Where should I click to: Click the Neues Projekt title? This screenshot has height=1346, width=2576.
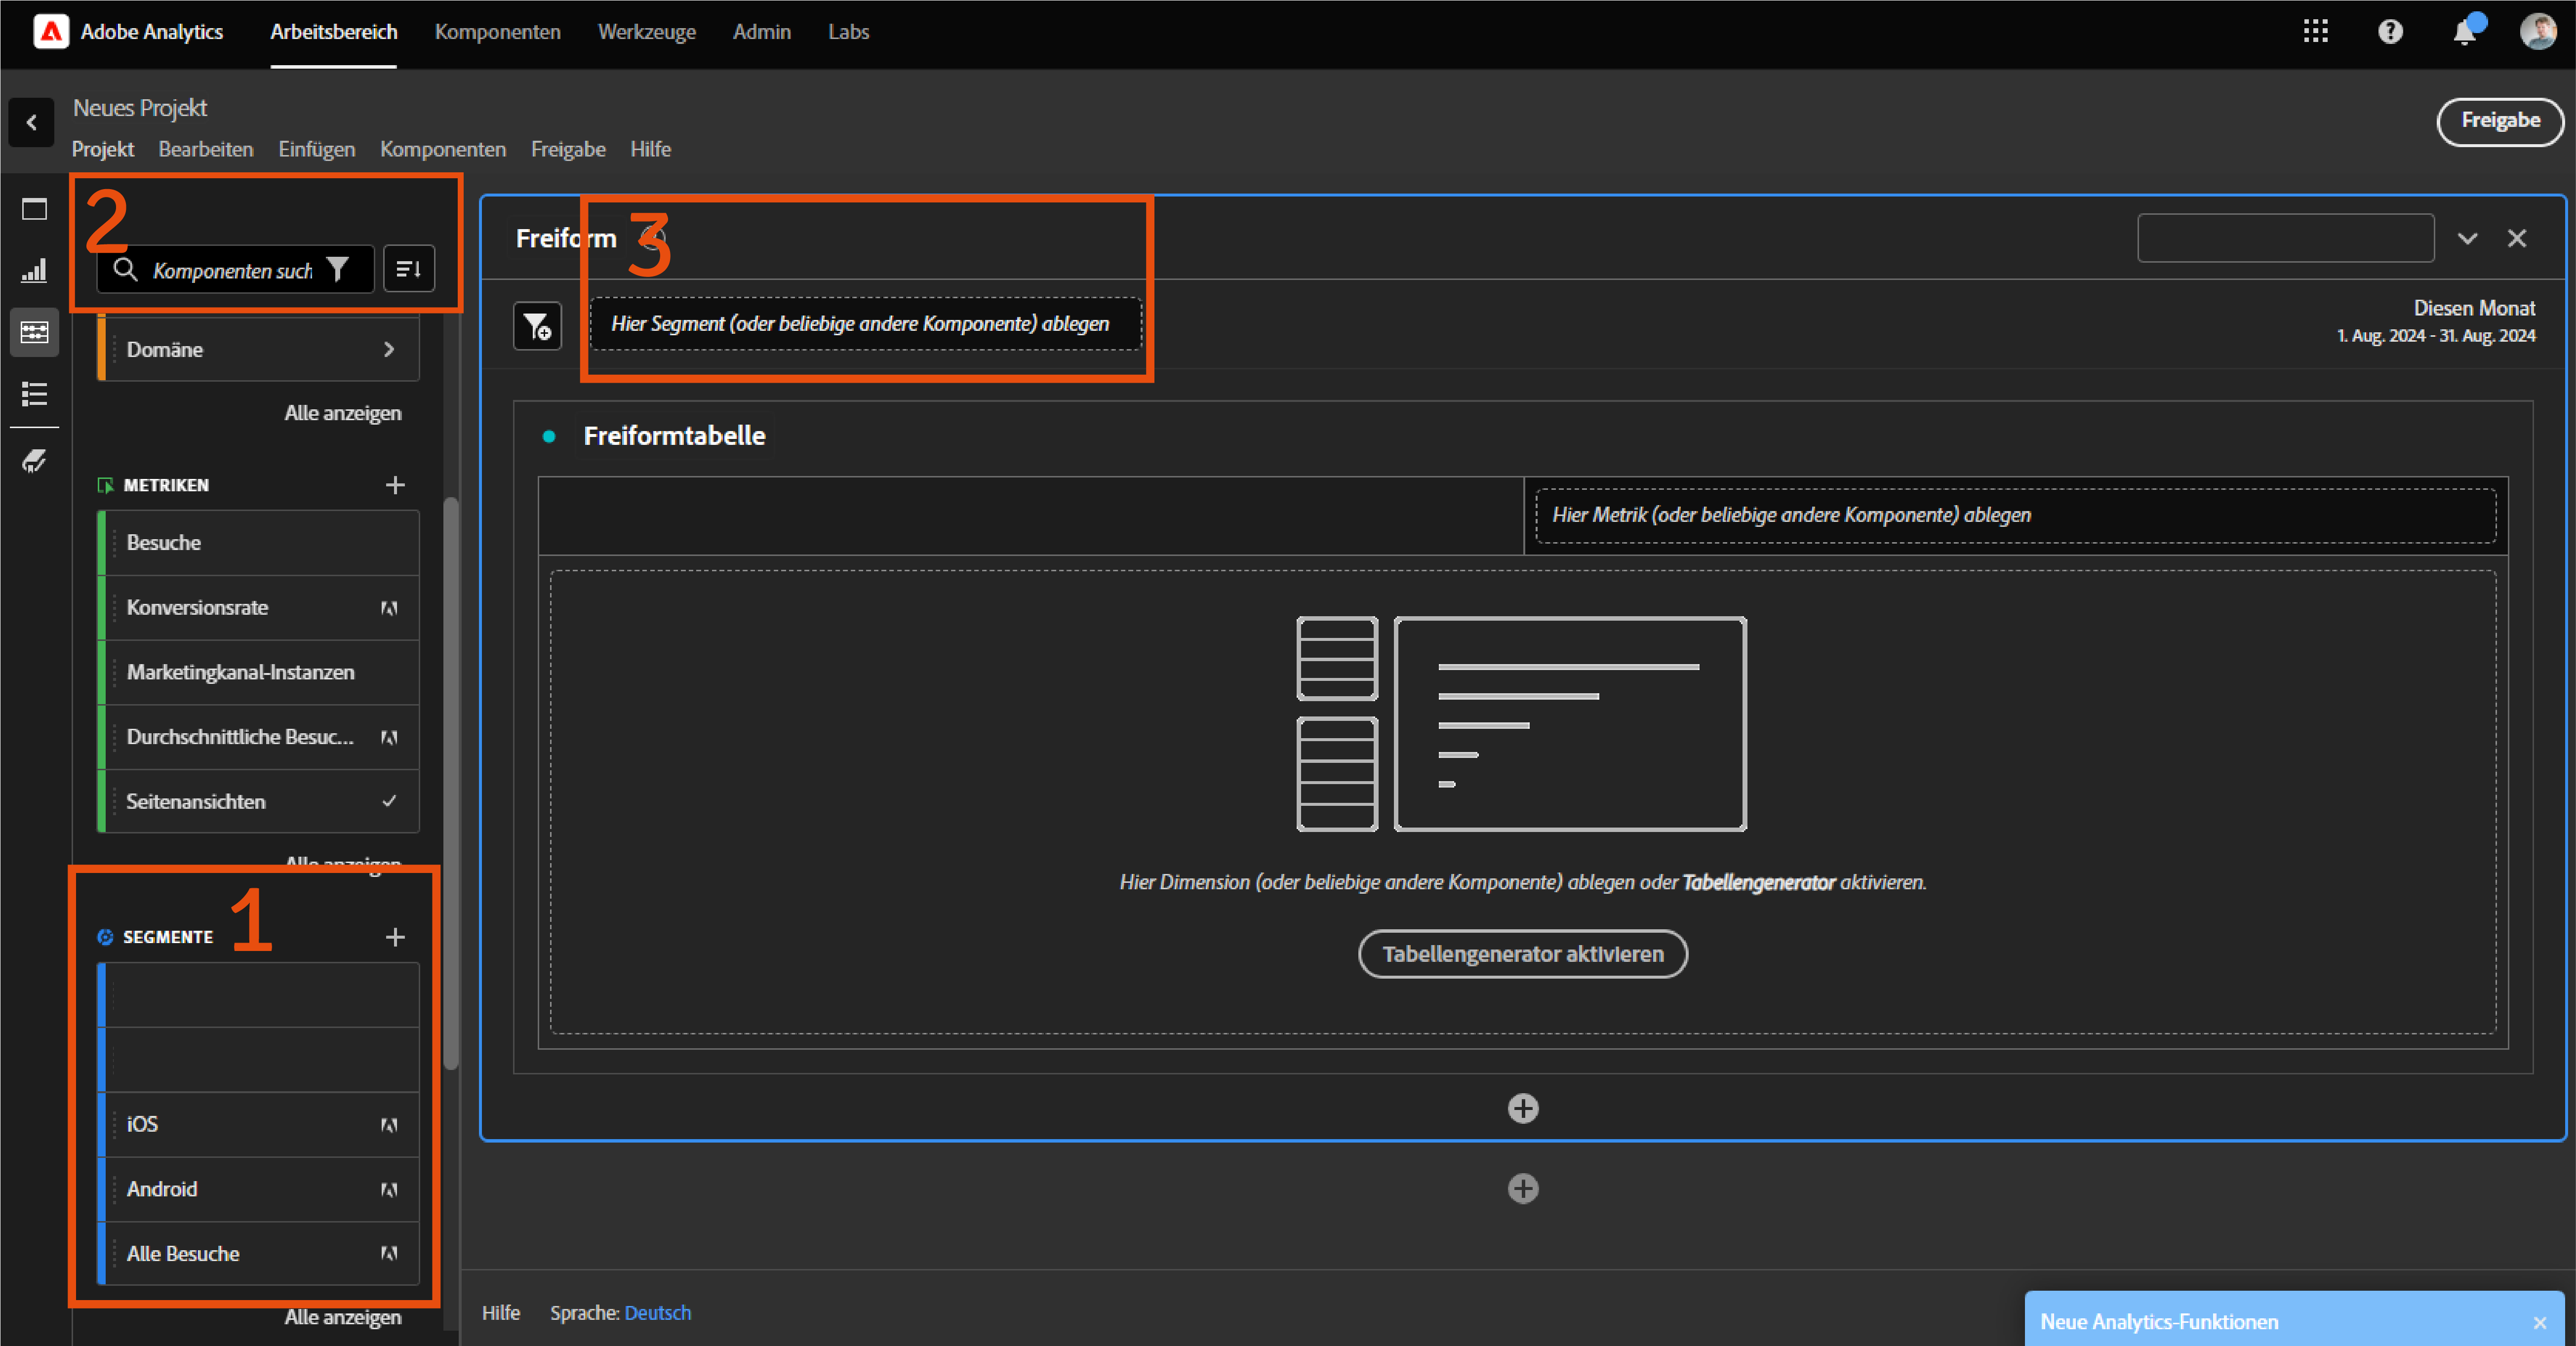click(140, 108)
